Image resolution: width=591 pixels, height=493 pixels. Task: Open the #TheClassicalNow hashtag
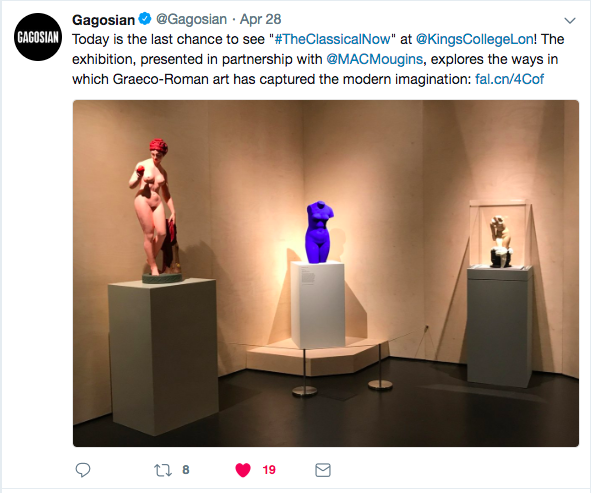(332, 39)
